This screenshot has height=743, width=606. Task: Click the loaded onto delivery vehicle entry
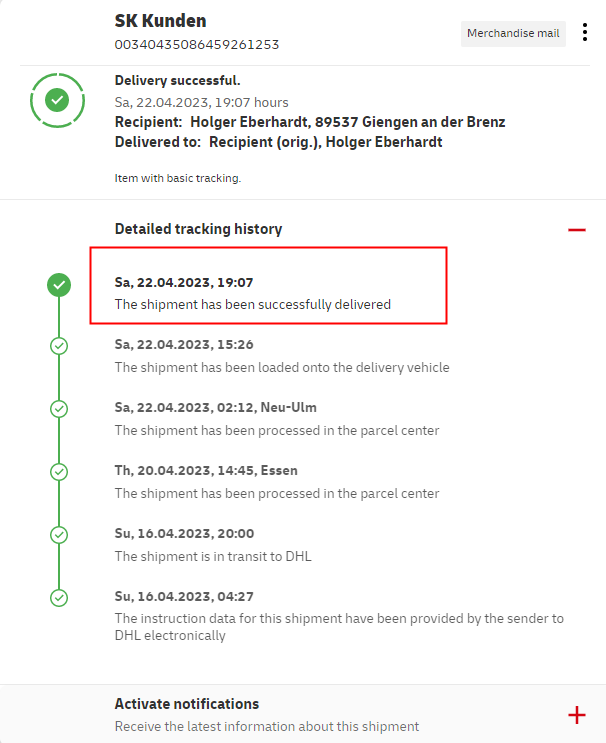(282, 367)
